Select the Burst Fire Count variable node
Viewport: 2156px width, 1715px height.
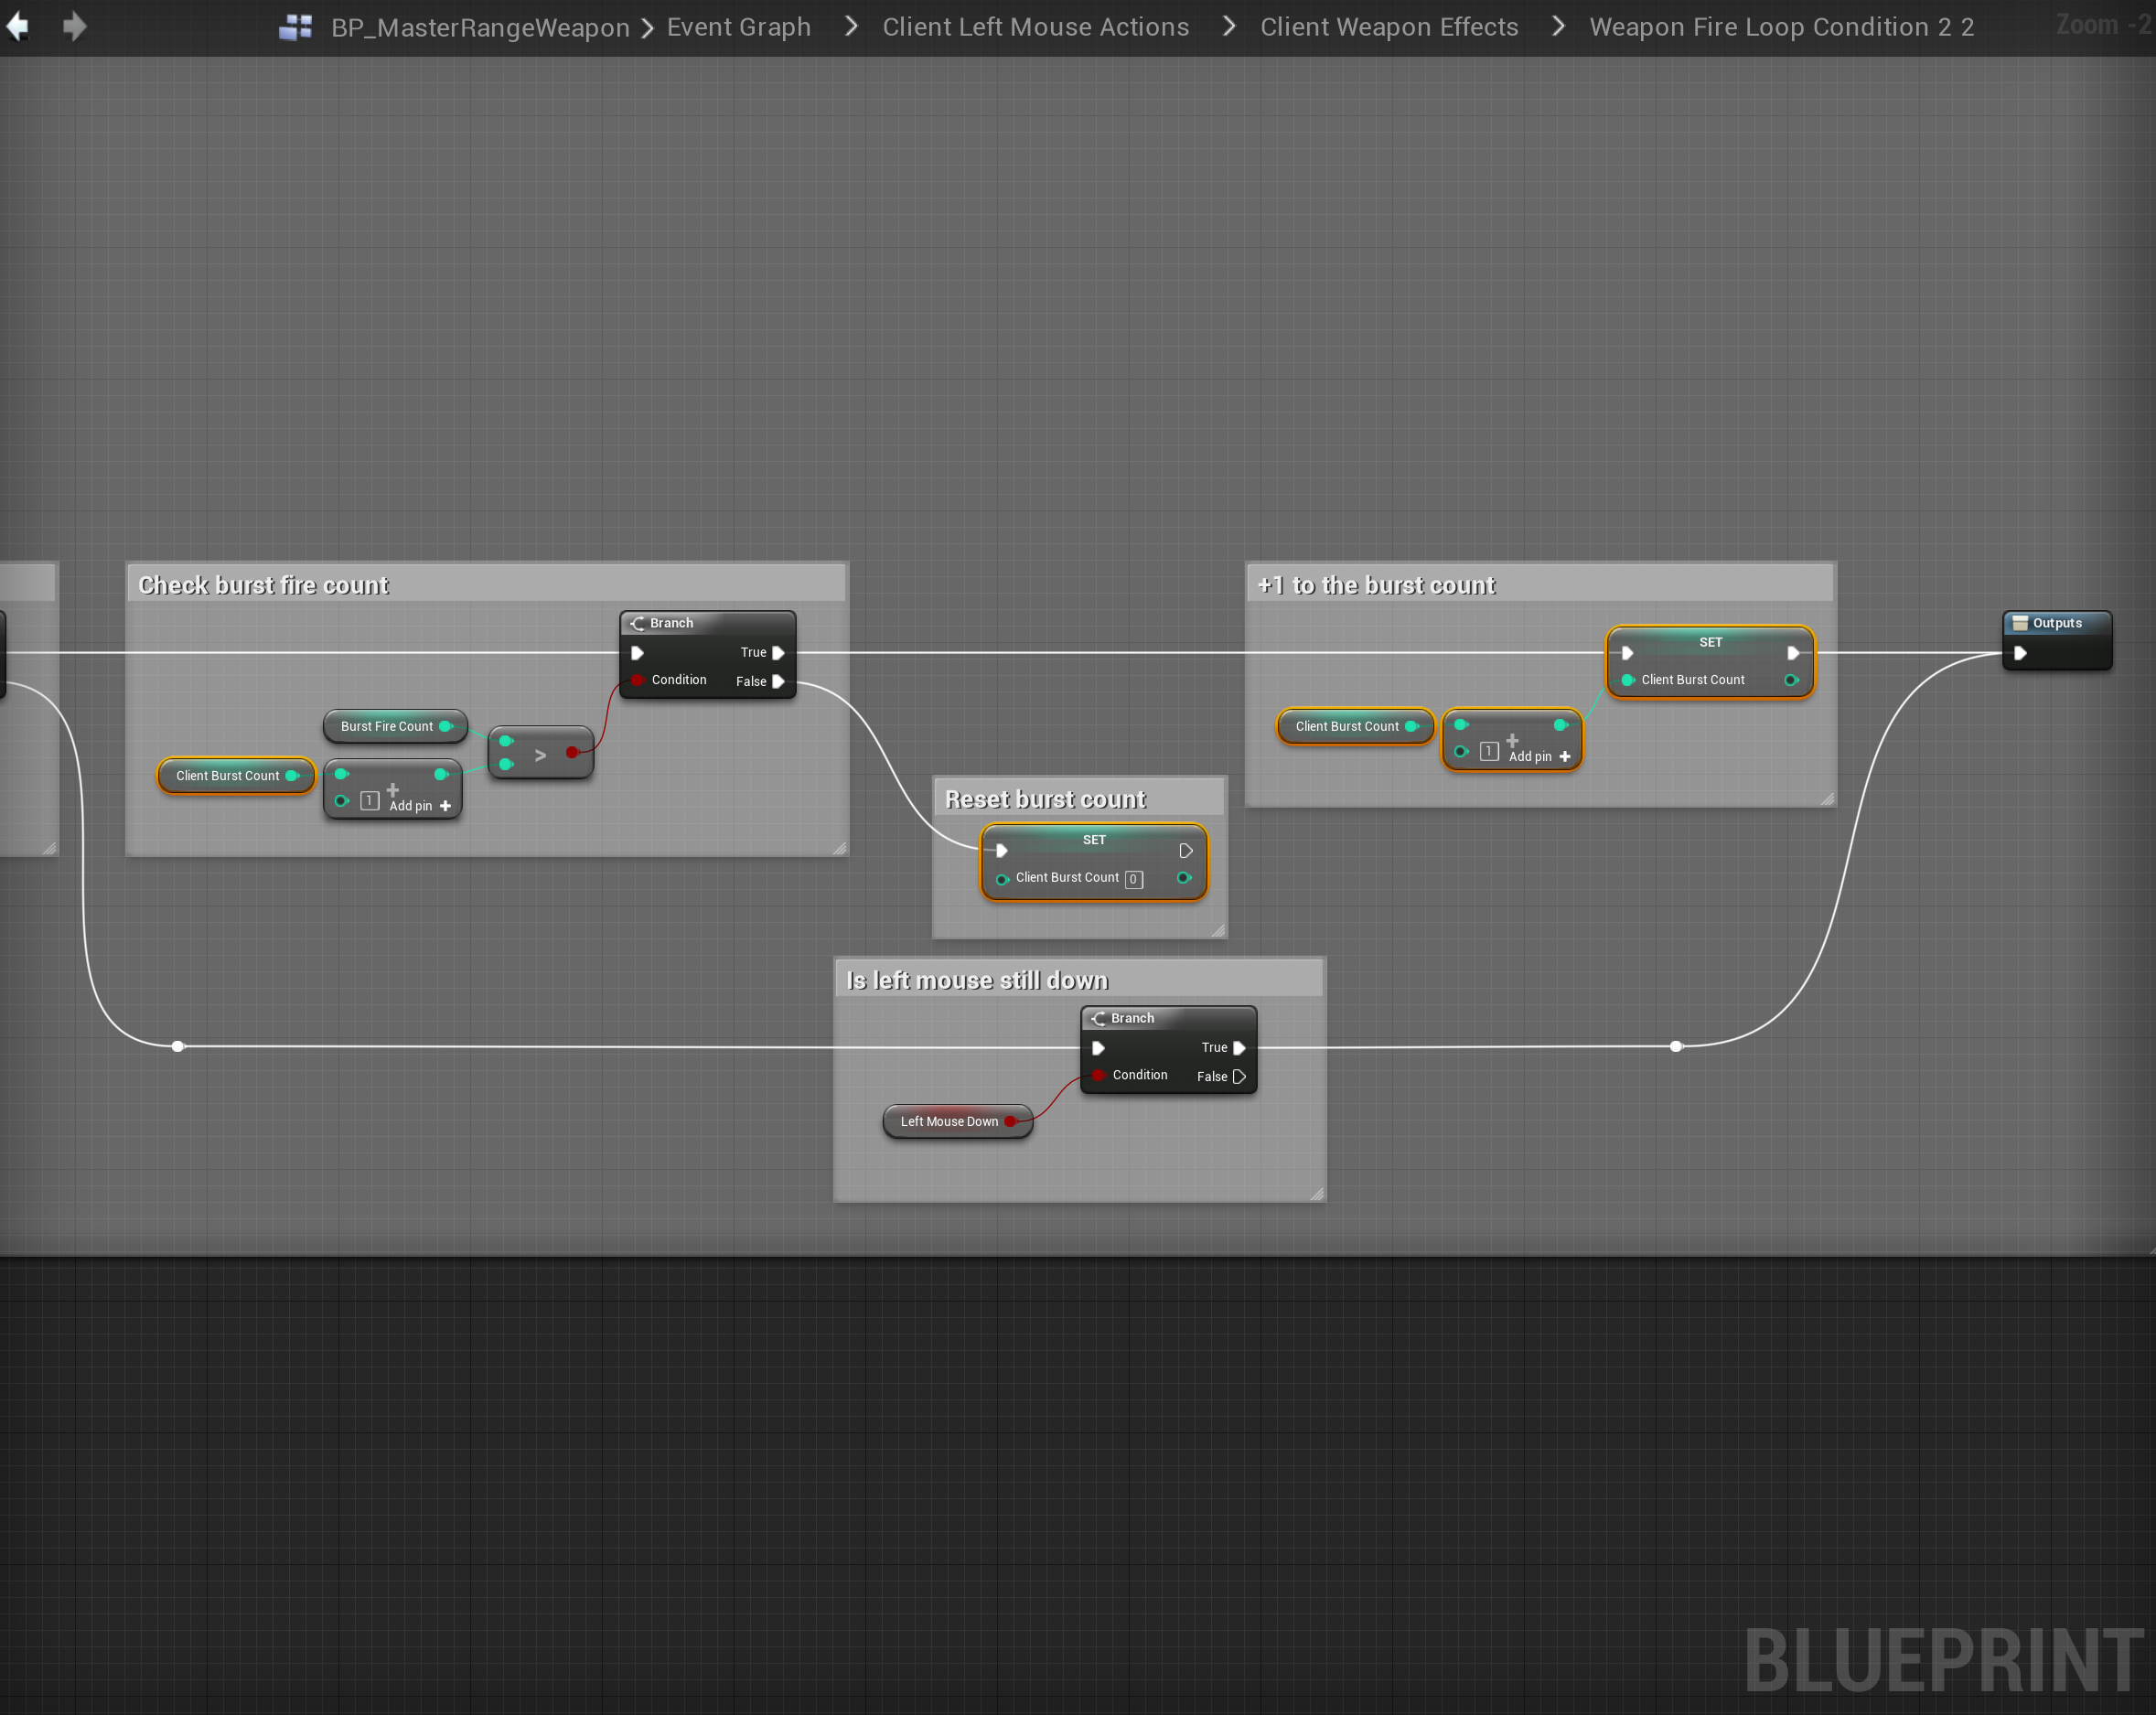[x=386, y=727]
